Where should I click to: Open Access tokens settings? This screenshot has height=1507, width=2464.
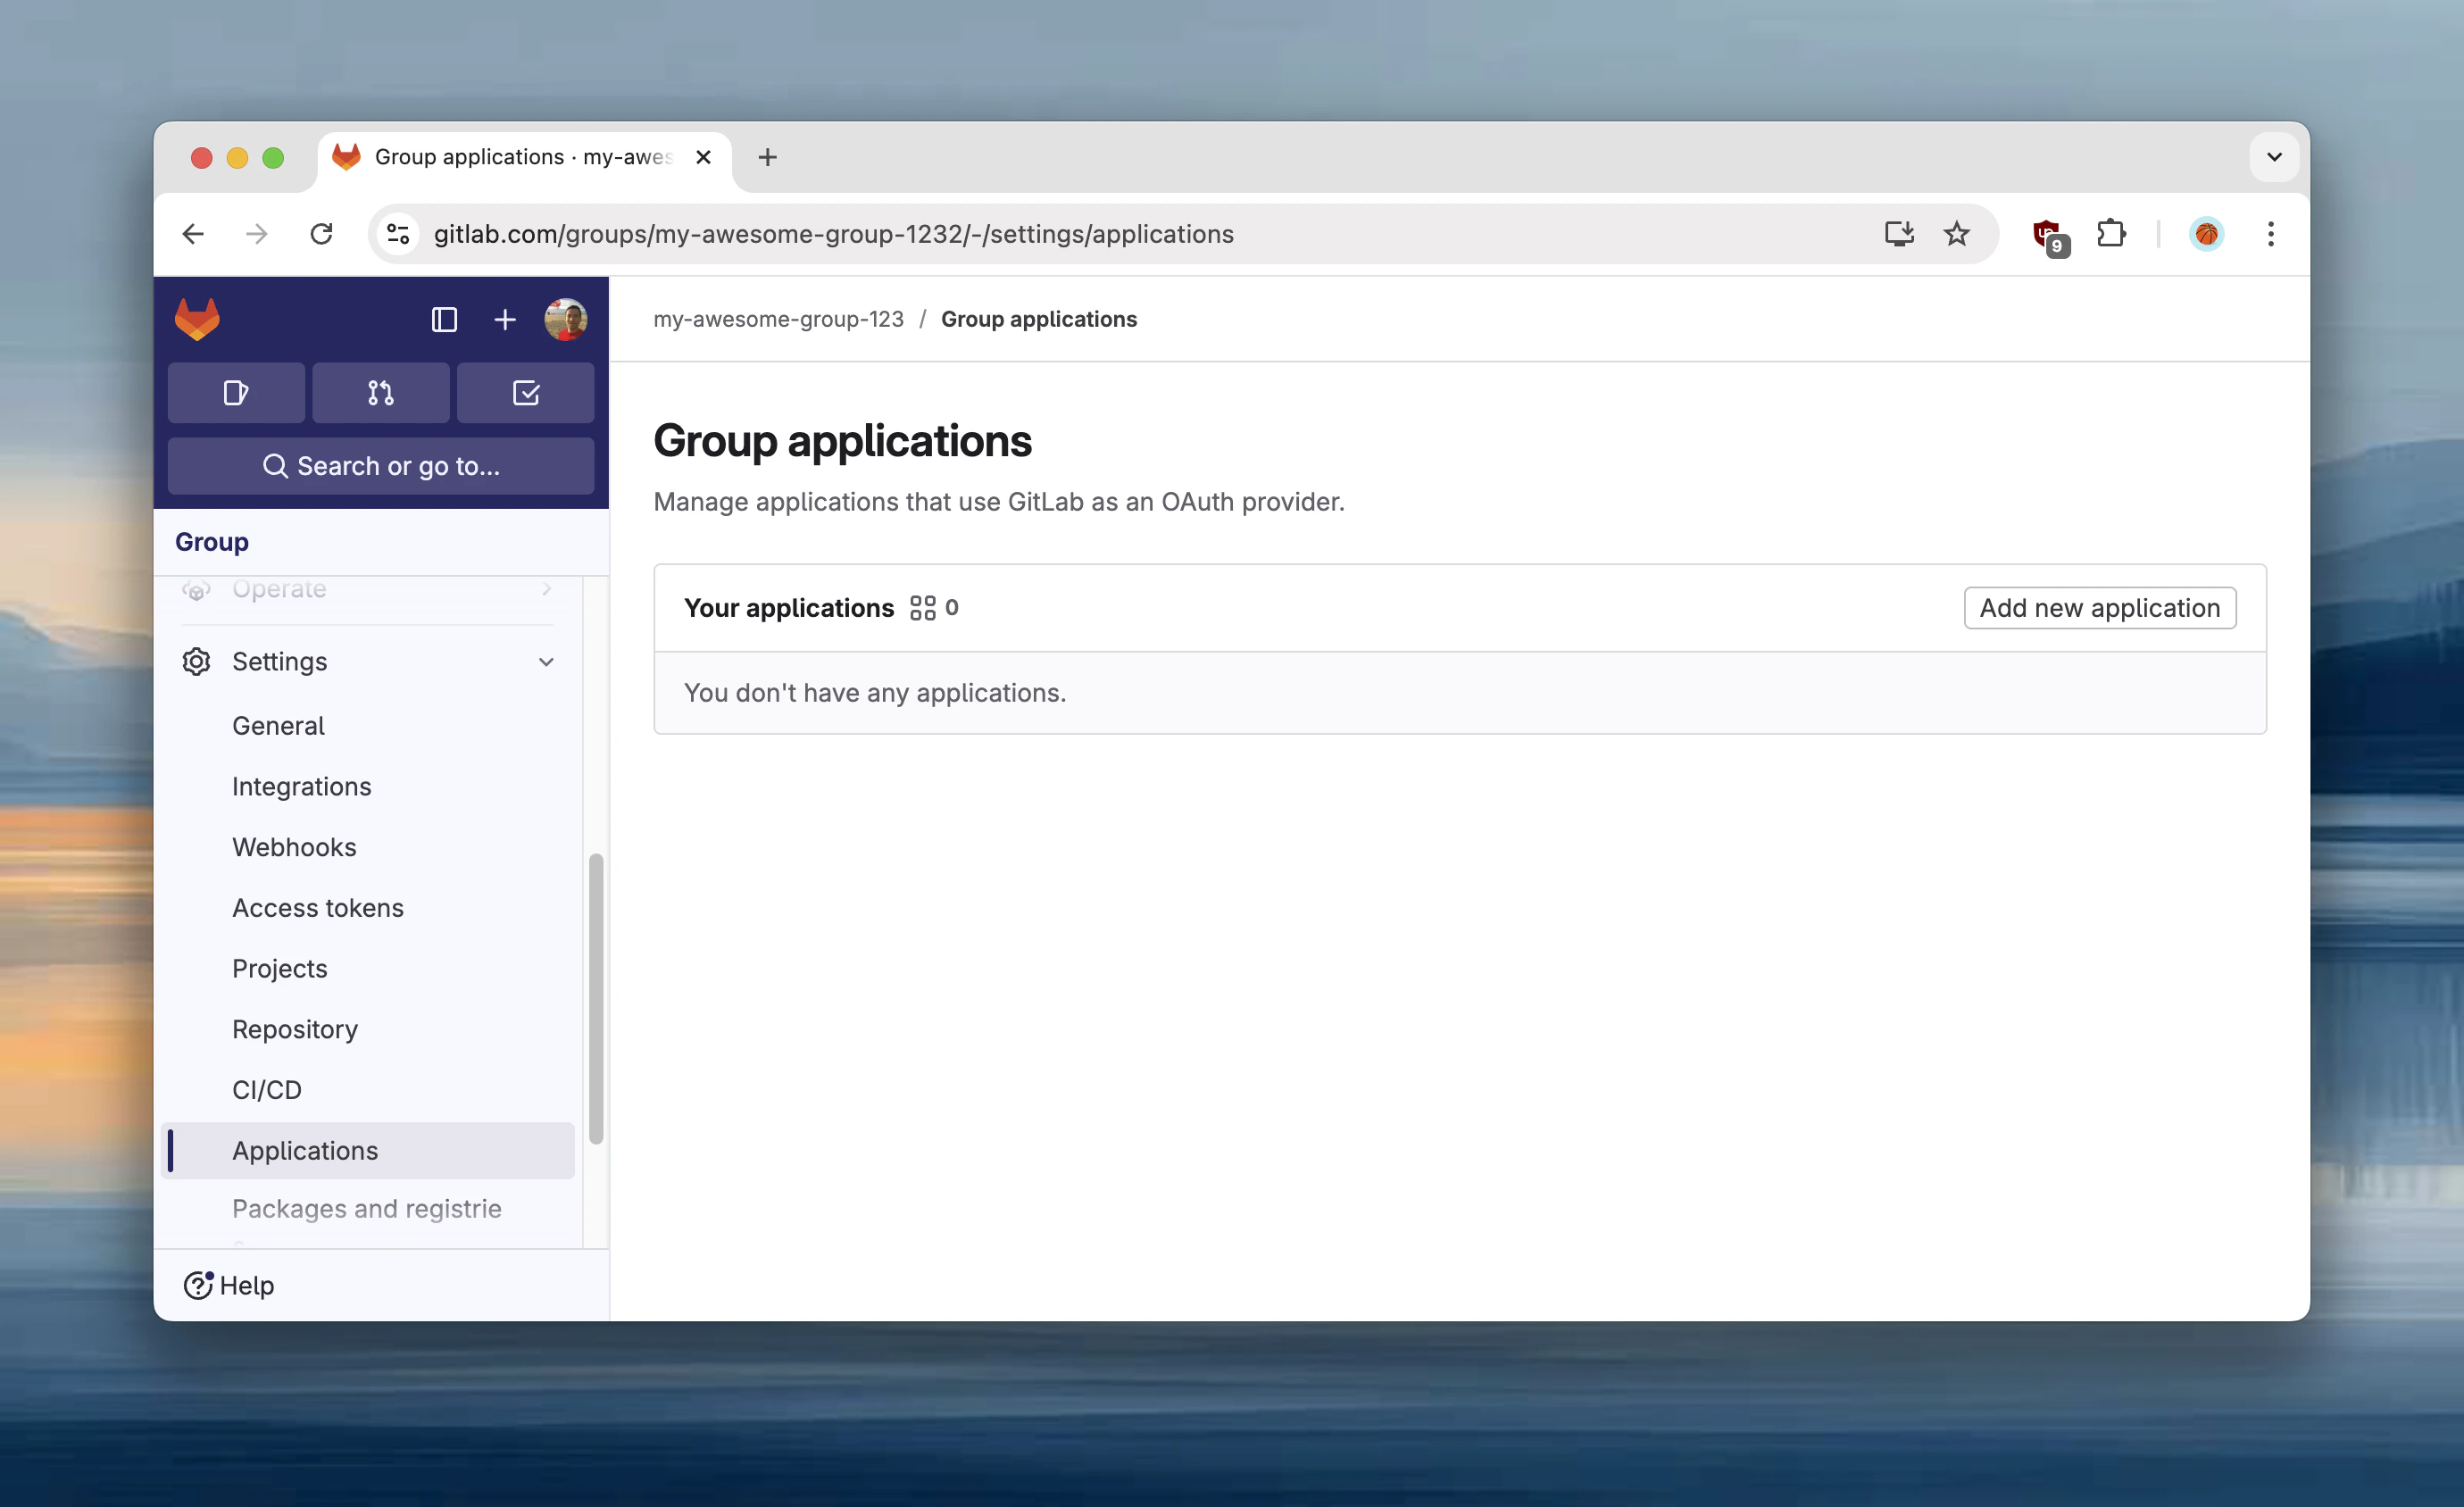[x=318, y=908]
